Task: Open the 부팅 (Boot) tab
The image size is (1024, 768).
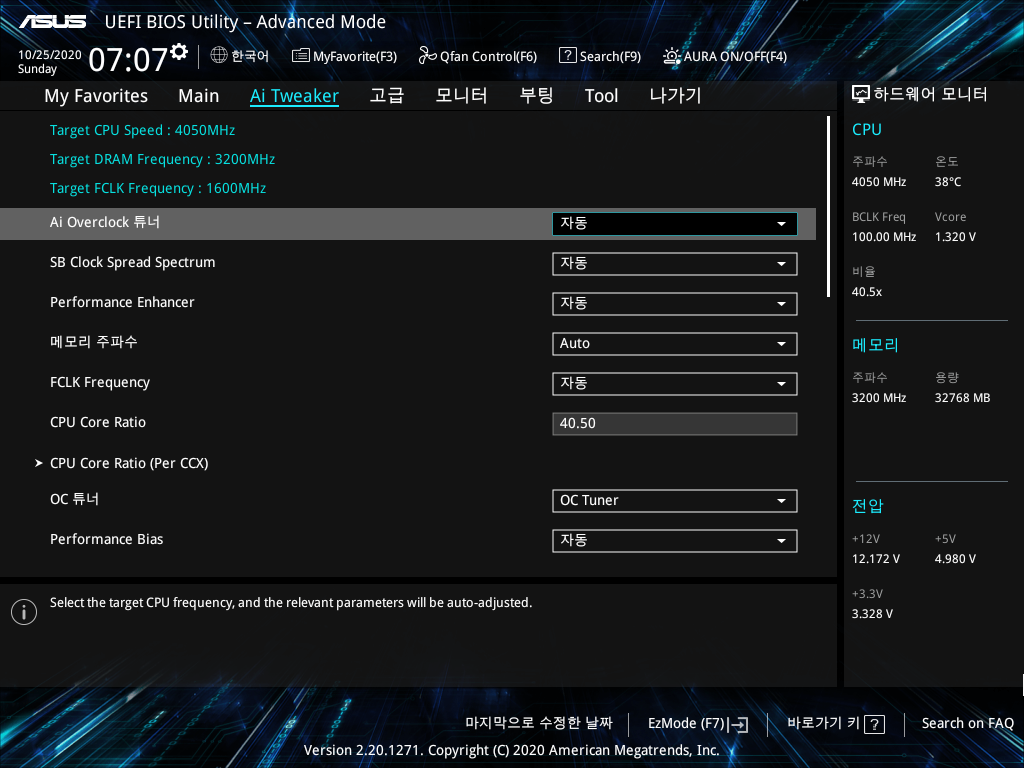Action: 536,96
